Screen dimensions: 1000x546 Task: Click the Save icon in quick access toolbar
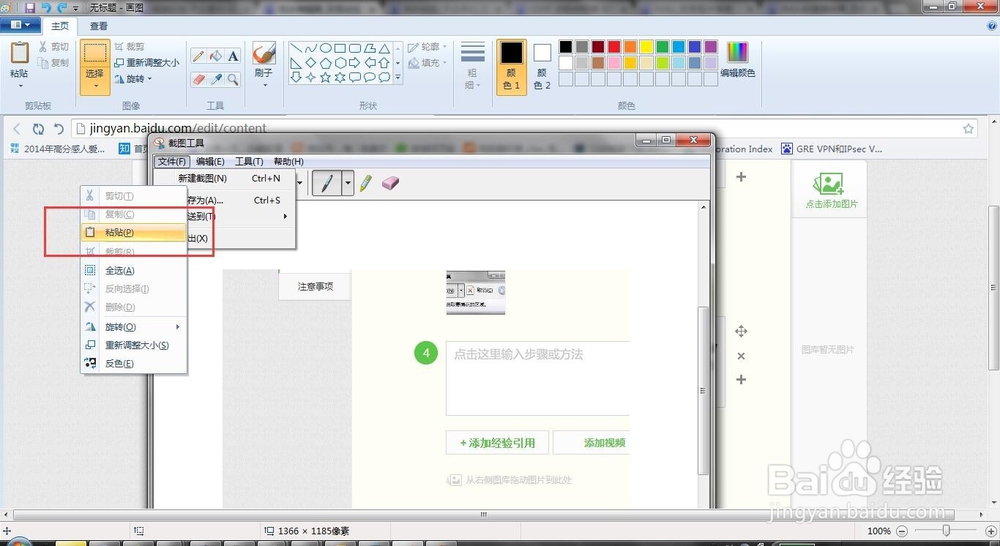(30, 8)
